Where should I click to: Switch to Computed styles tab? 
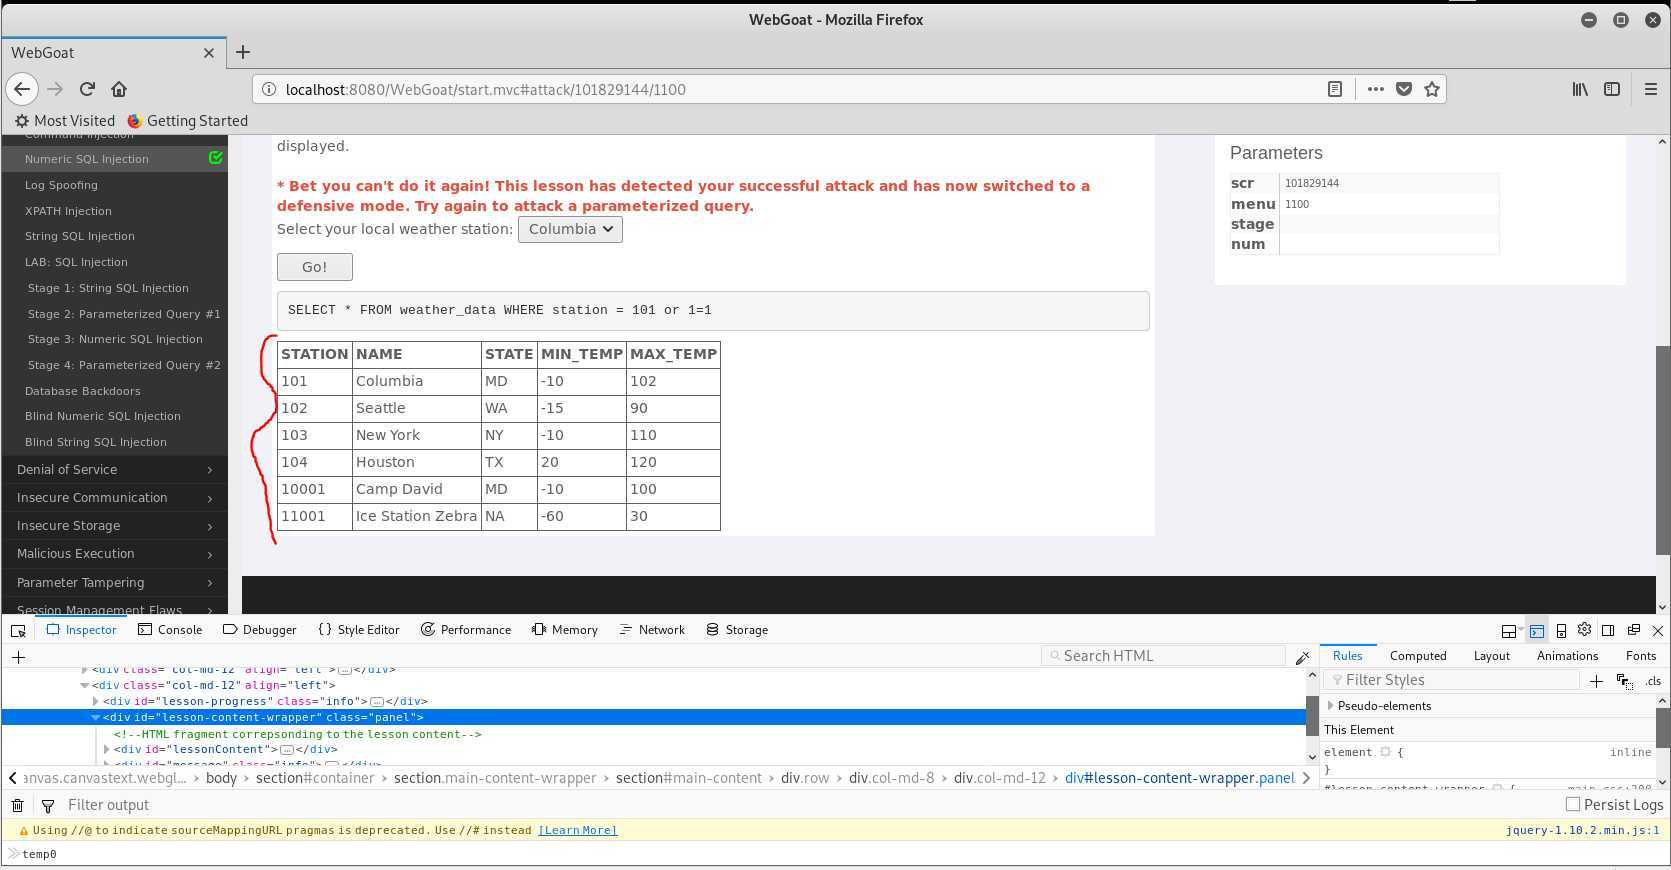tap(1418, 656)
